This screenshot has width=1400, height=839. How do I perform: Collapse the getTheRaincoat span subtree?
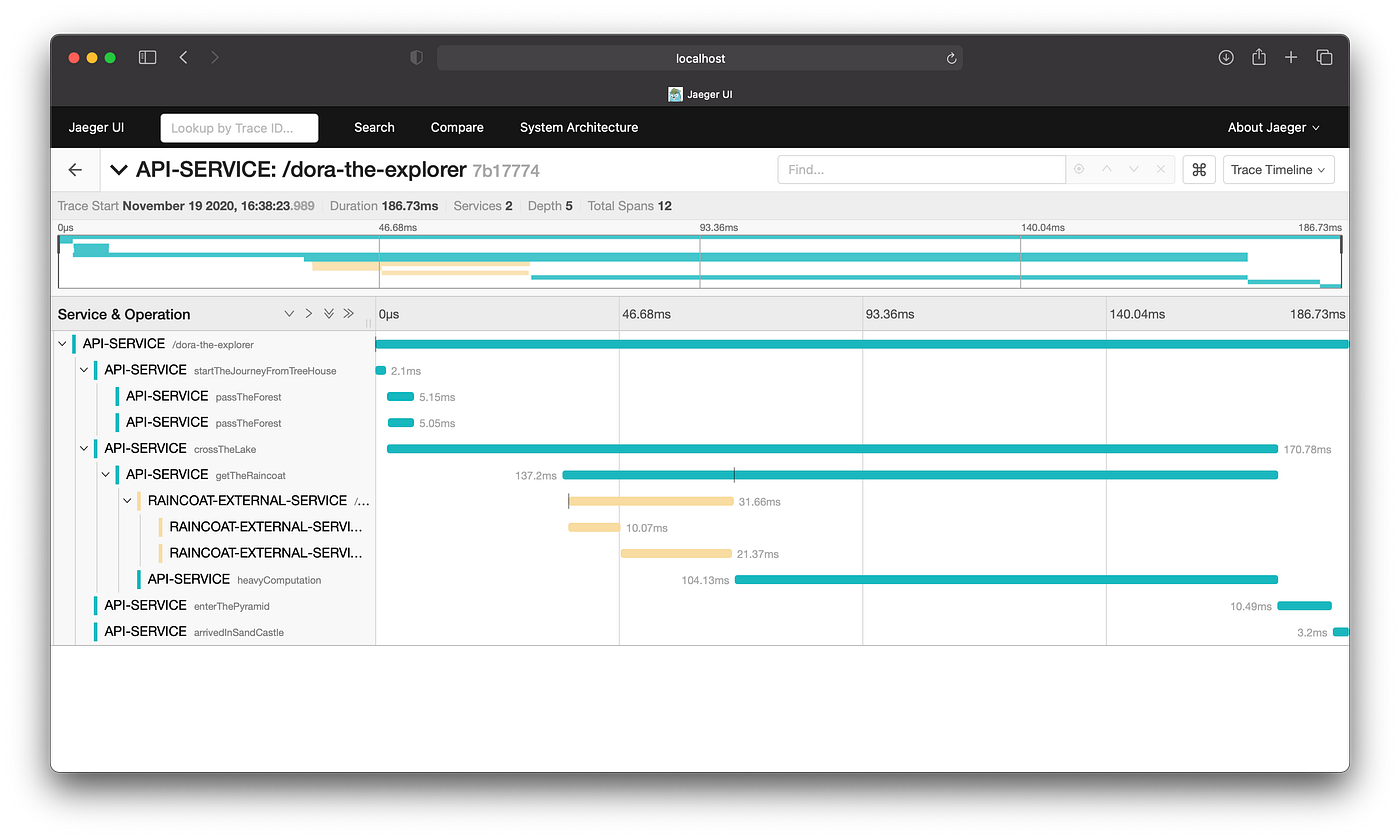click(x=105, y=474)
